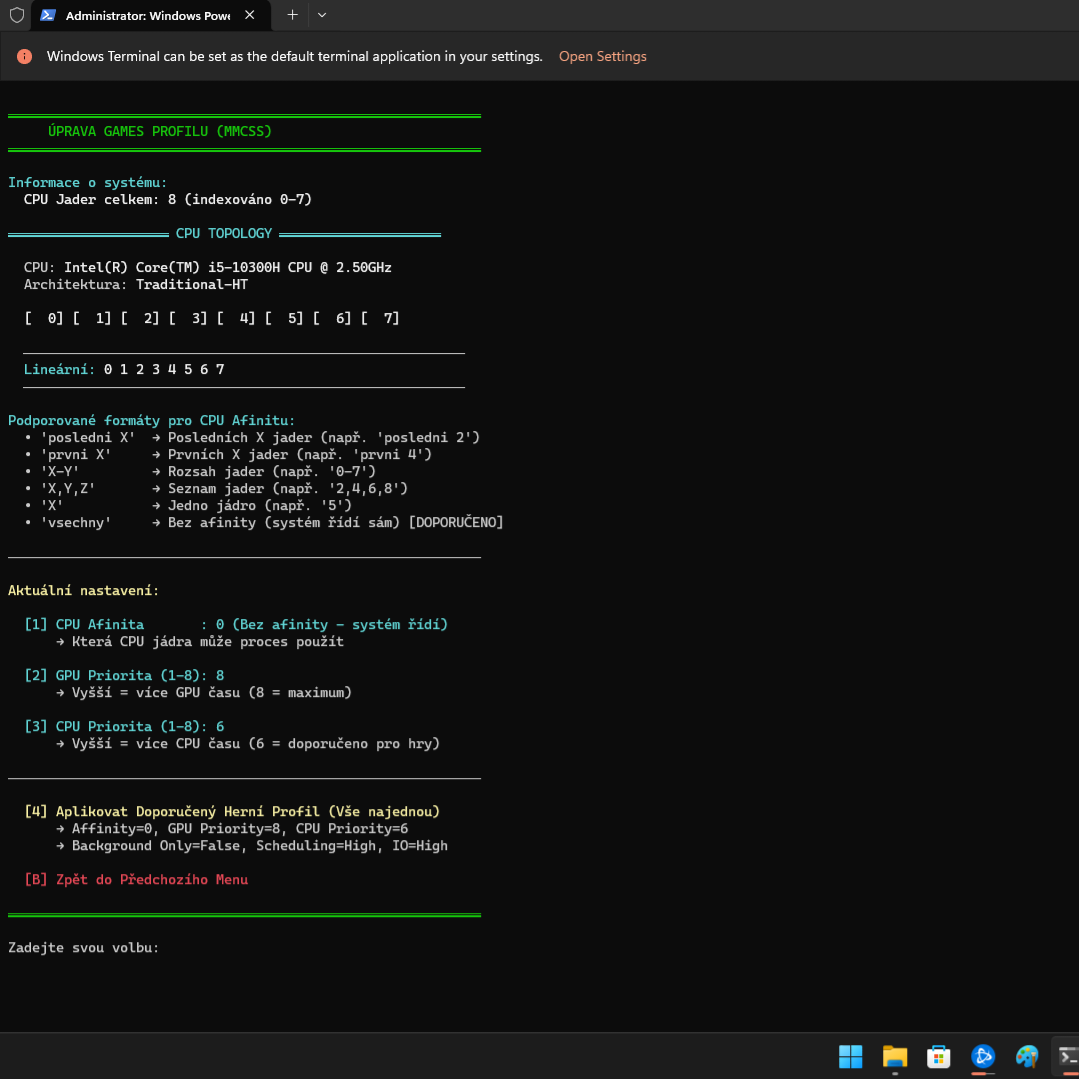Open a new terminal tab with plus button

point(292,15)
